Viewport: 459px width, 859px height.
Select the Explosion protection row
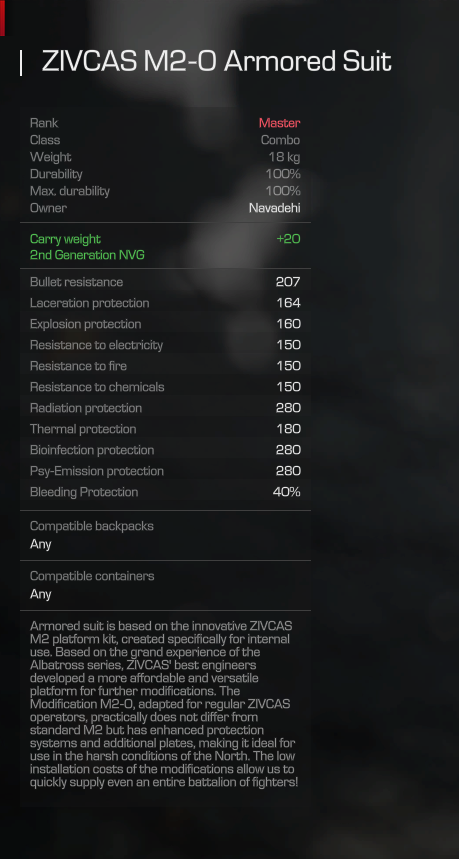tap(165, 324)
